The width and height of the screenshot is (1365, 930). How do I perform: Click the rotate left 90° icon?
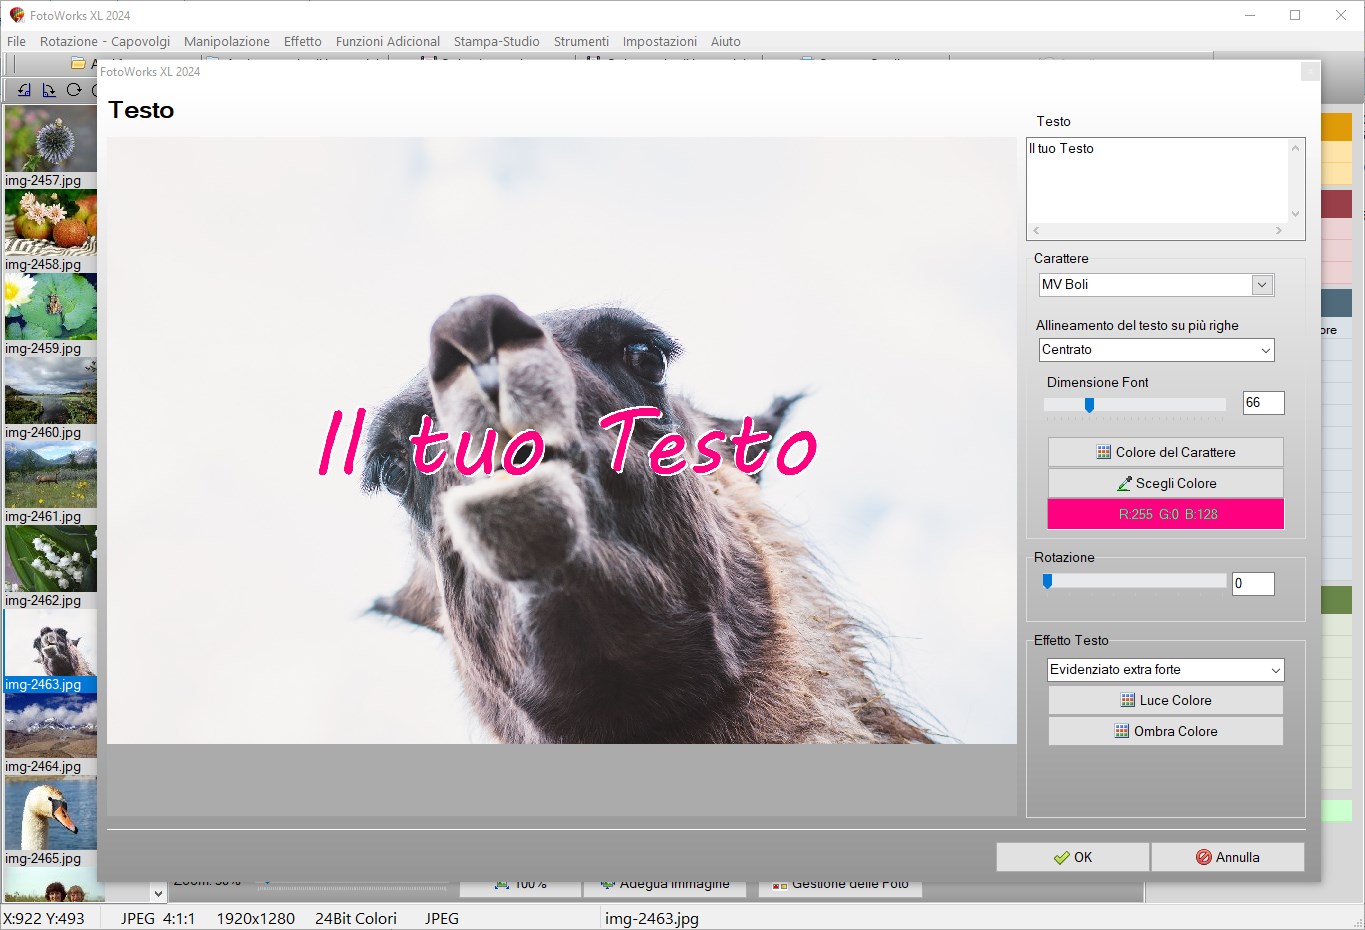[x=24, y=90]
